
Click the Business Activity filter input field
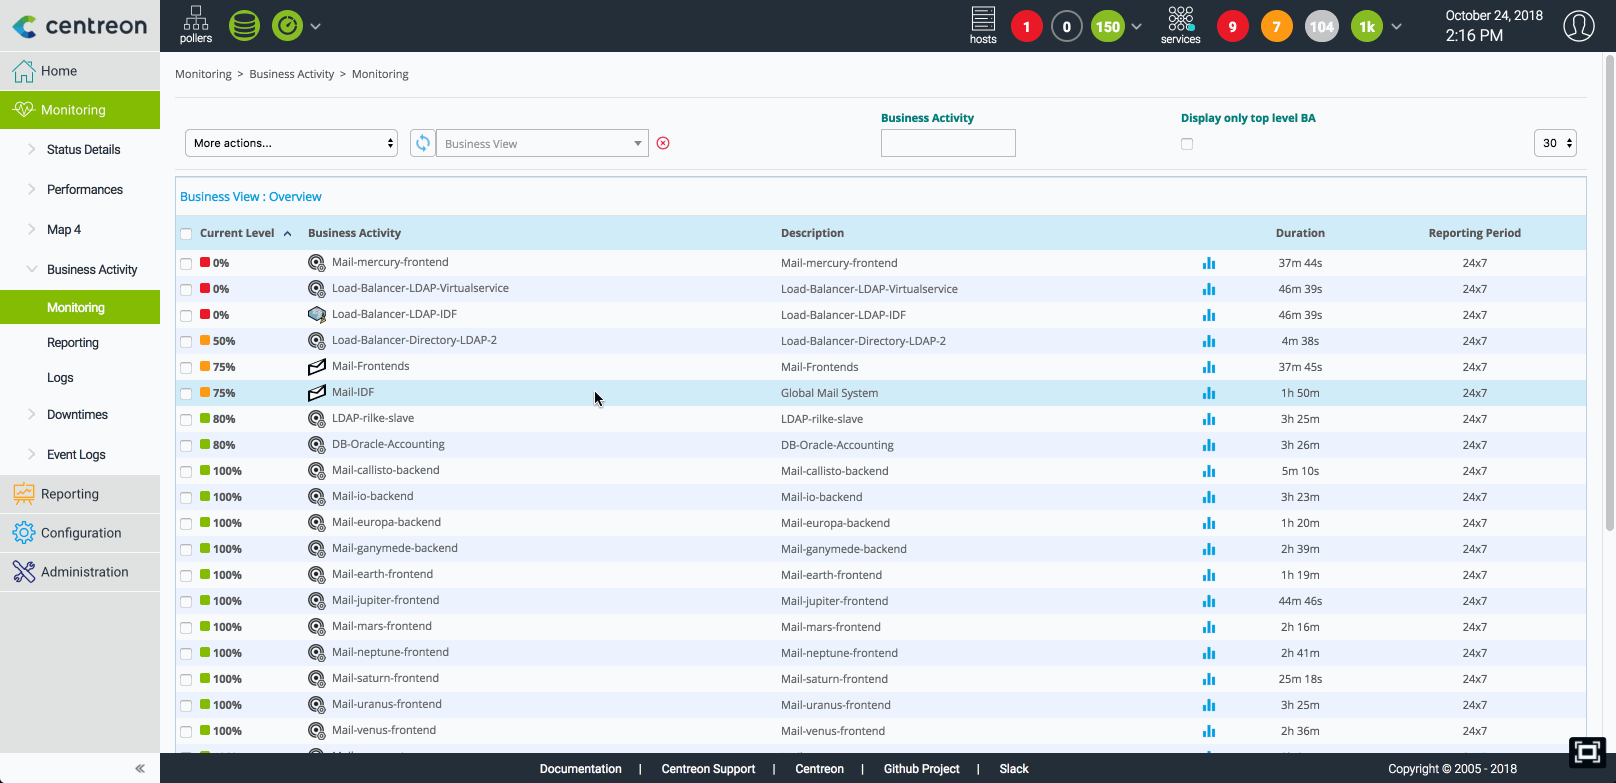[x=948, y=143]
